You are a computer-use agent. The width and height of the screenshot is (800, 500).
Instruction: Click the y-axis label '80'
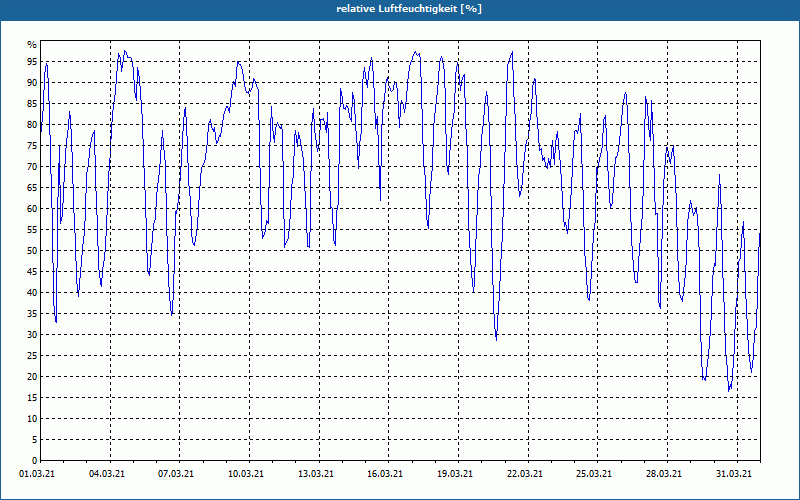(32, 124)
